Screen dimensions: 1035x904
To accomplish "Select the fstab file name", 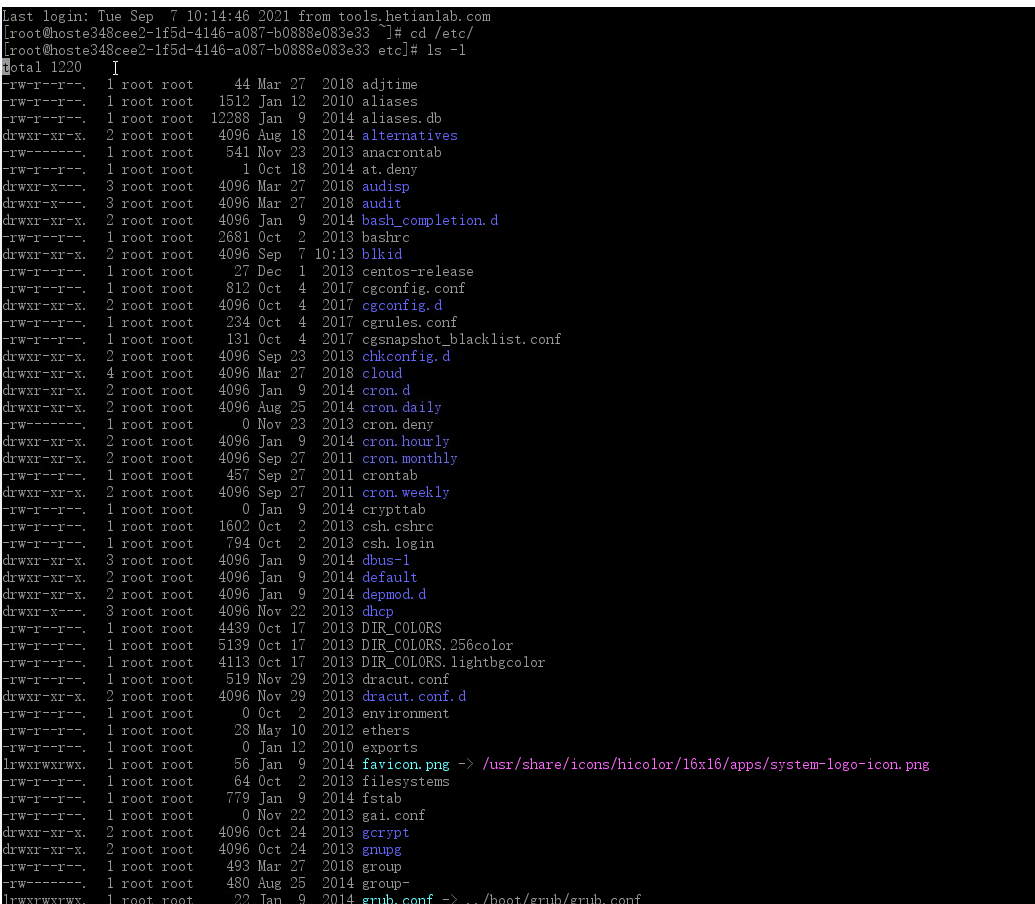I will pos(381,798).
